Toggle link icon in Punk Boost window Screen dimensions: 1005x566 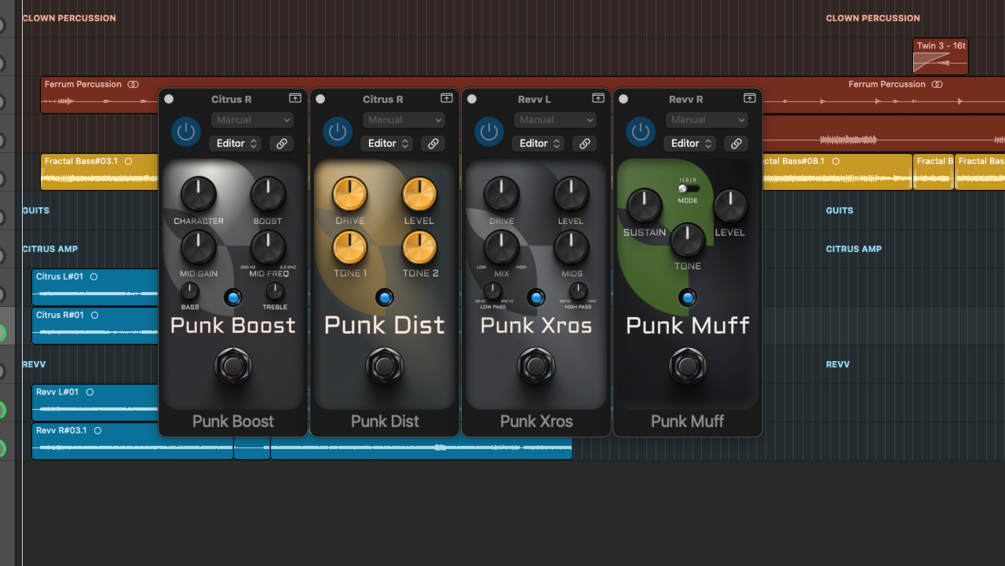coord(281,144)
